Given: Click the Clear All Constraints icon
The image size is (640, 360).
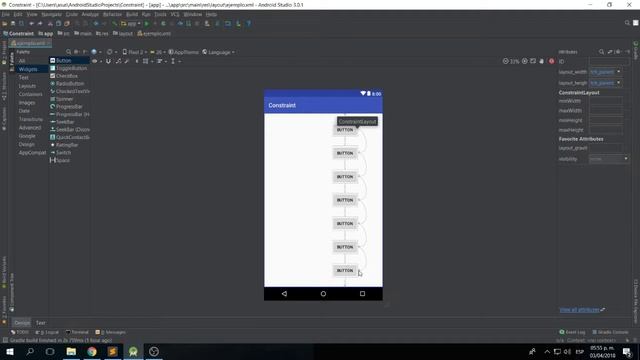Looking at the screenshot, I should 118,61.
